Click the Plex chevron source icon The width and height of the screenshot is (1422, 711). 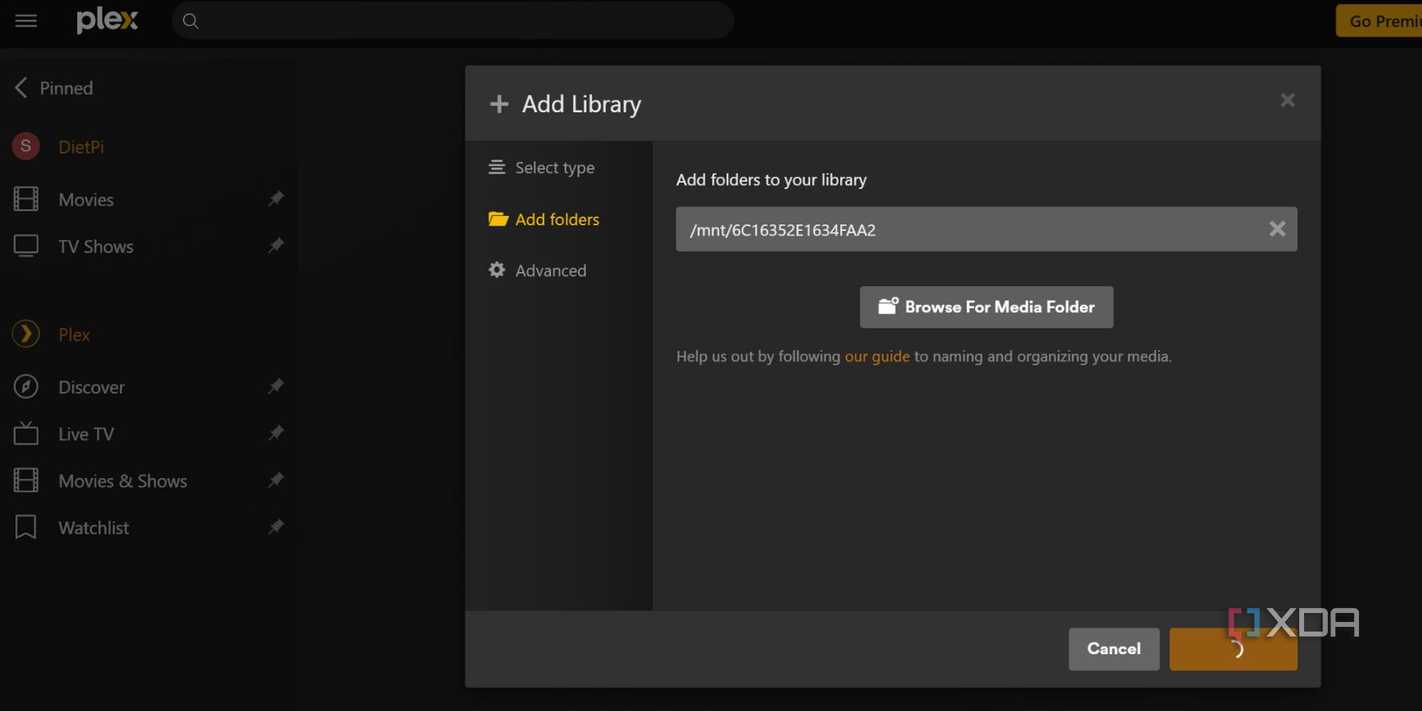click(26, 334)
